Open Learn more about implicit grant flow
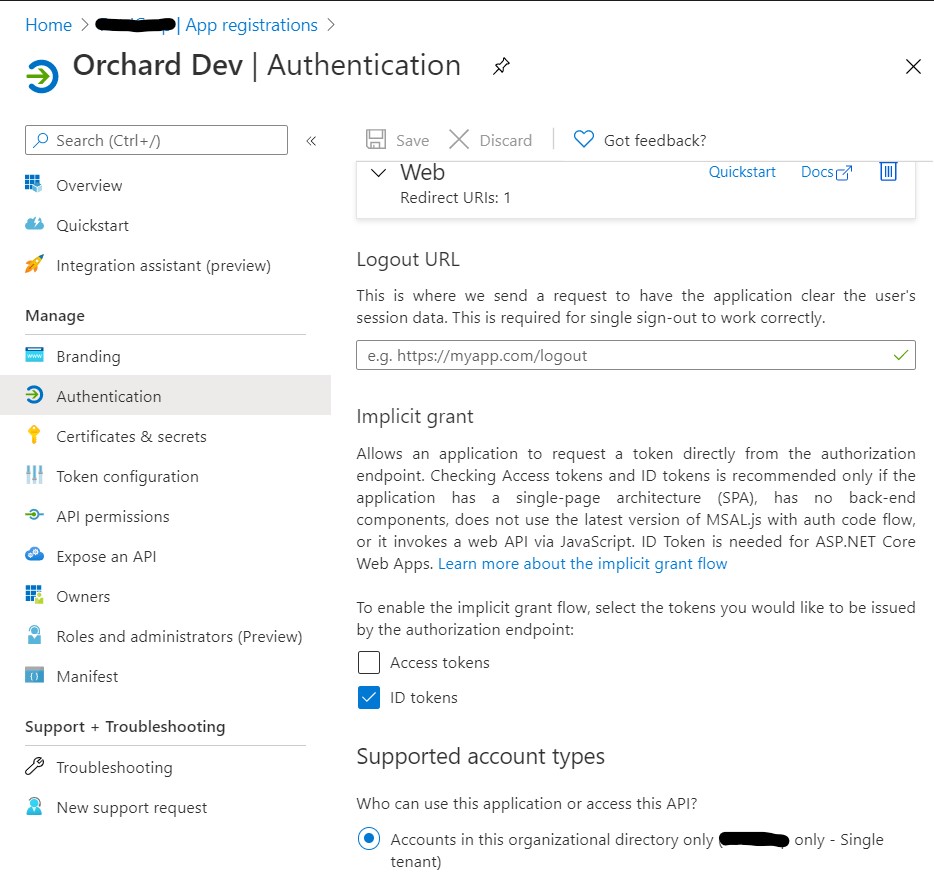Image resolution: width=934 pixels, height=876 pixels. 583,563
